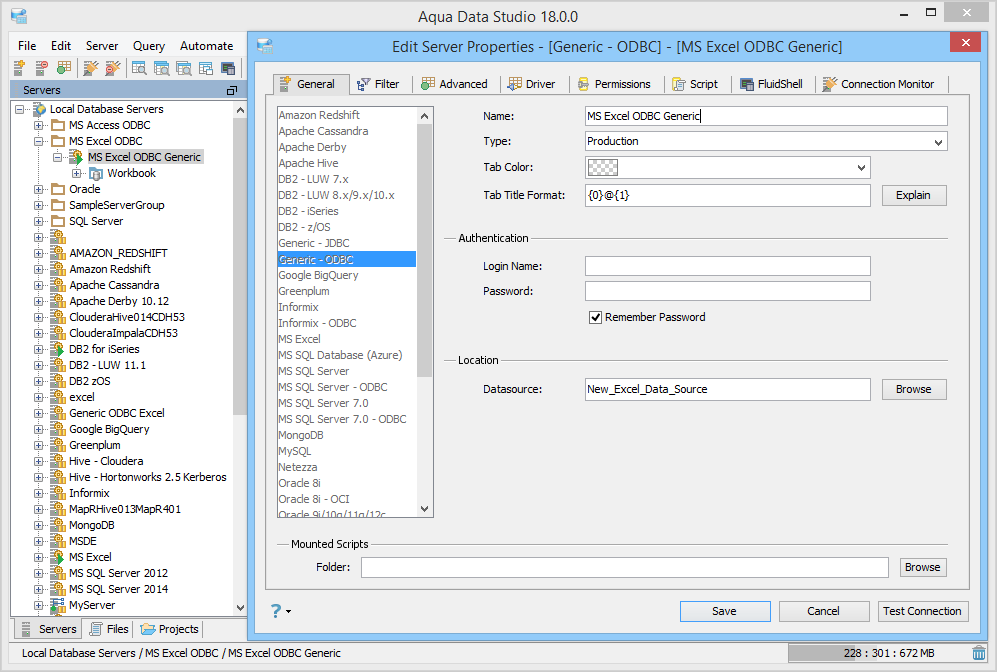Collapse the Local Database Servers root node
The height and width of the screenshot is (672, 997).
point(20,109)
